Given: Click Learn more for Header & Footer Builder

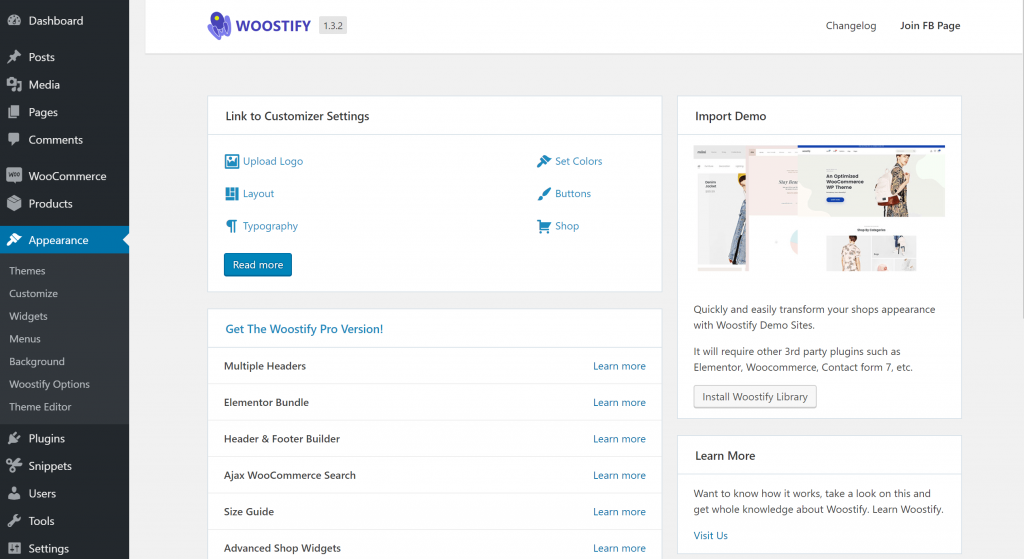Looking at the screenshot, I should pyautogui.click(x=619, y=439).
